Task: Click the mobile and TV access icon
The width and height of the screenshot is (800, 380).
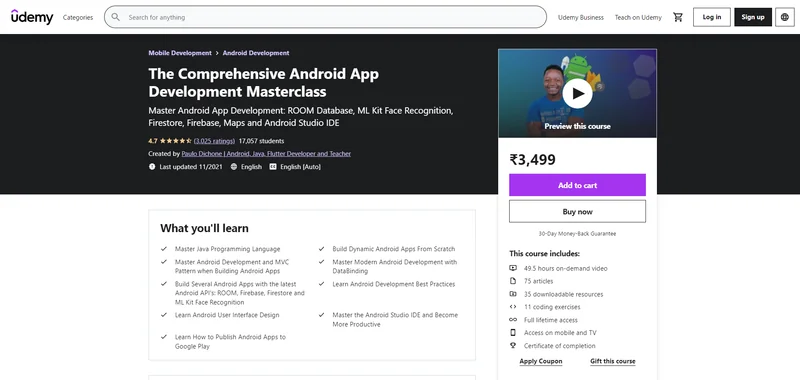Action: (x=513, y=333)
